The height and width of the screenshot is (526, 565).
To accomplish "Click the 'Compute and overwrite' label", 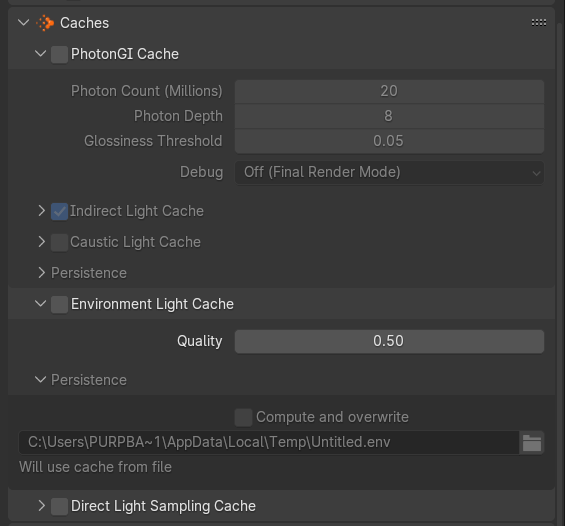I will 332,417.
